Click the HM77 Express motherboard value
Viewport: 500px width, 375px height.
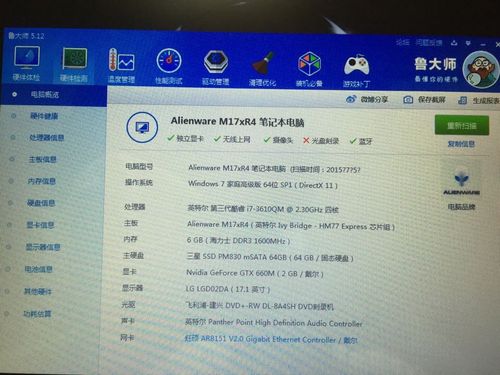(291, 226)
